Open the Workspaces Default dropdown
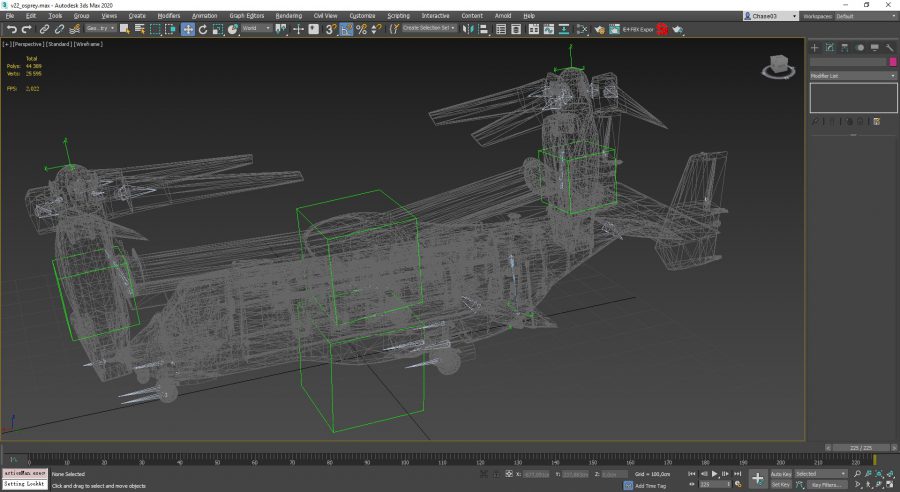The height and width of the screenshot is (492, 900). click(866, 16)
